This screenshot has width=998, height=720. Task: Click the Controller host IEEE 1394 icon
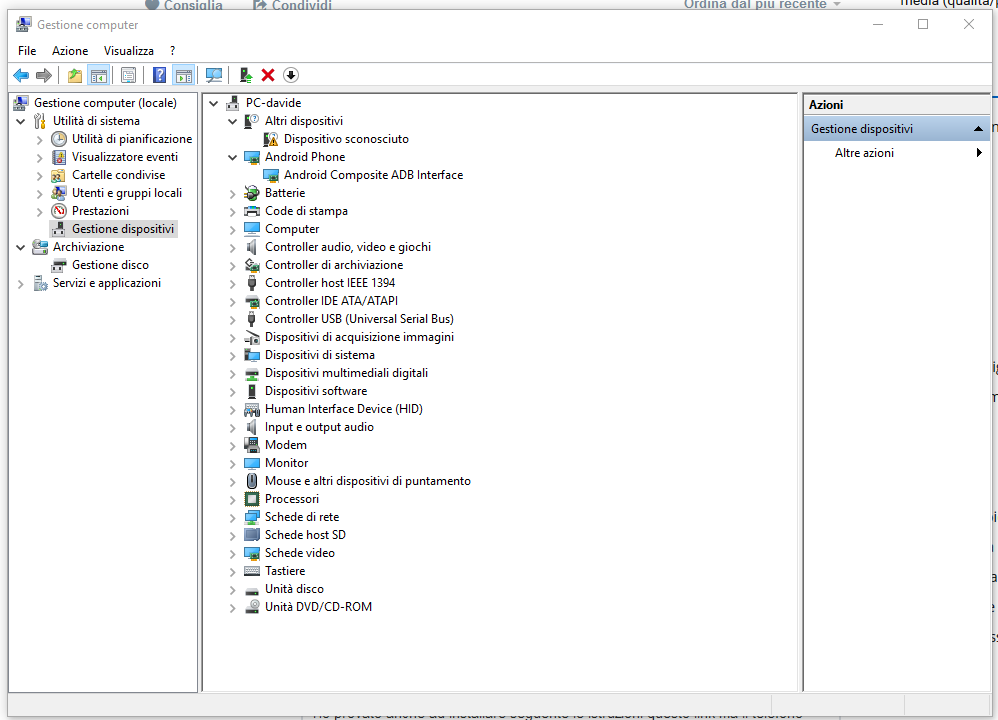[x=252, y=283]
